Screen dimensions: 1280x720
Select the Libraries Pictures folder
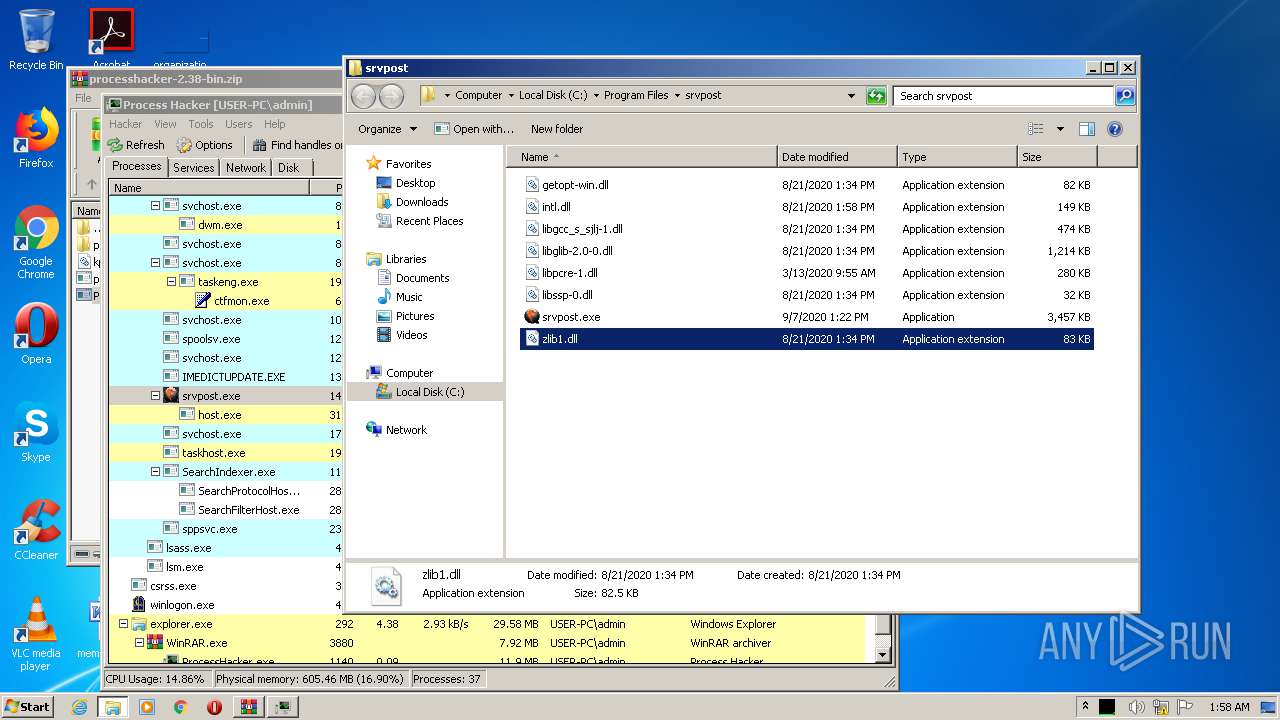pyautogui.click(x=414, y=316)
